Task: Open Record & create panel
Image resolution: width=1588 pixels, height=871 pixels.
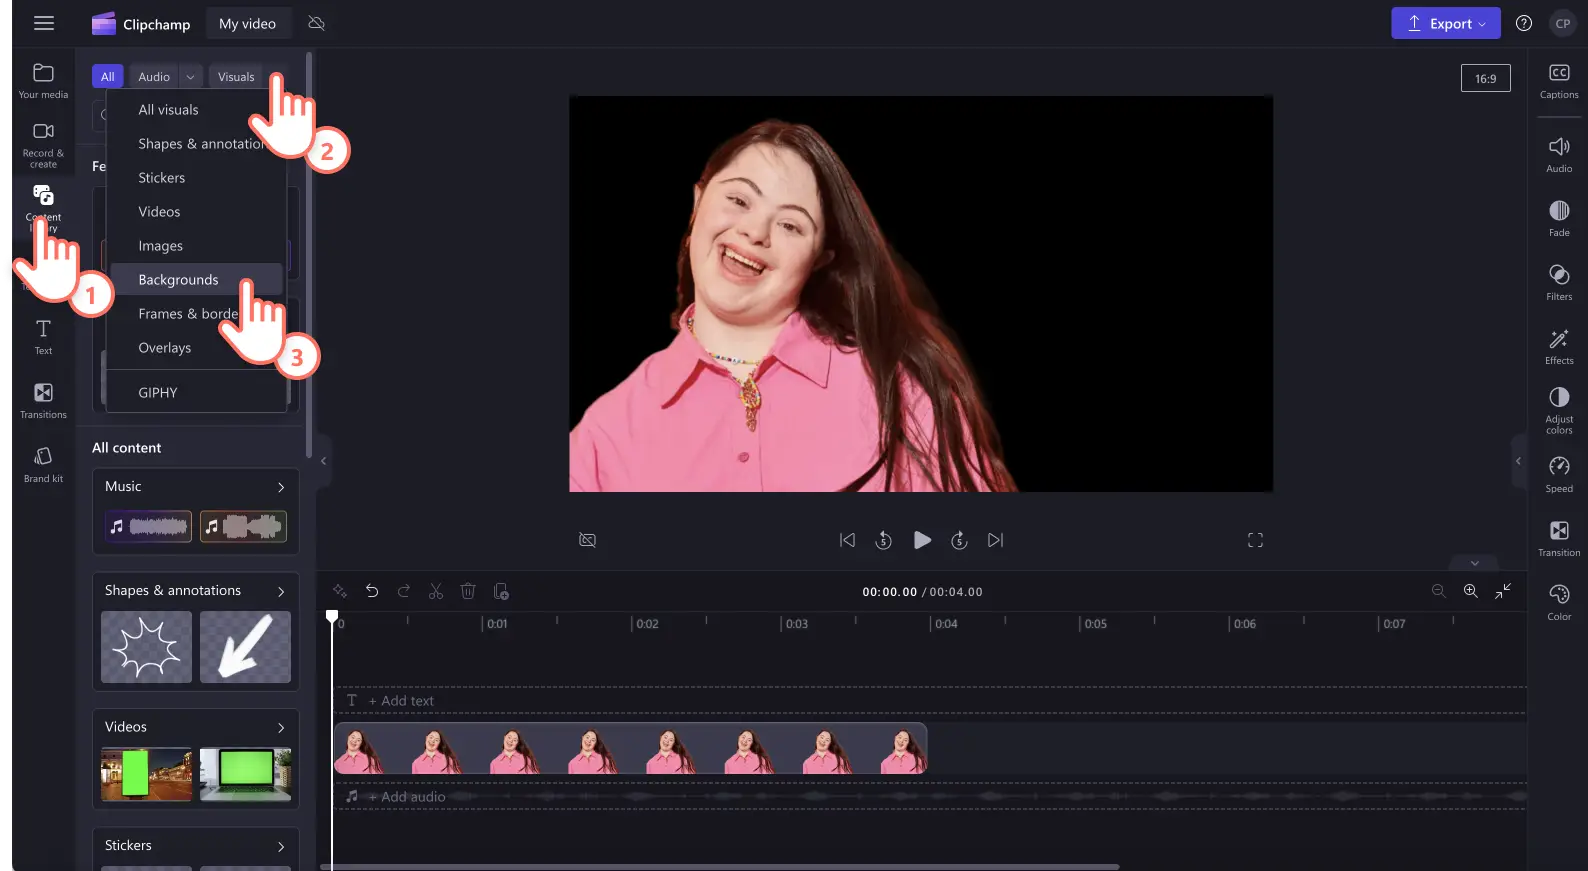Action: click(43, 145)
